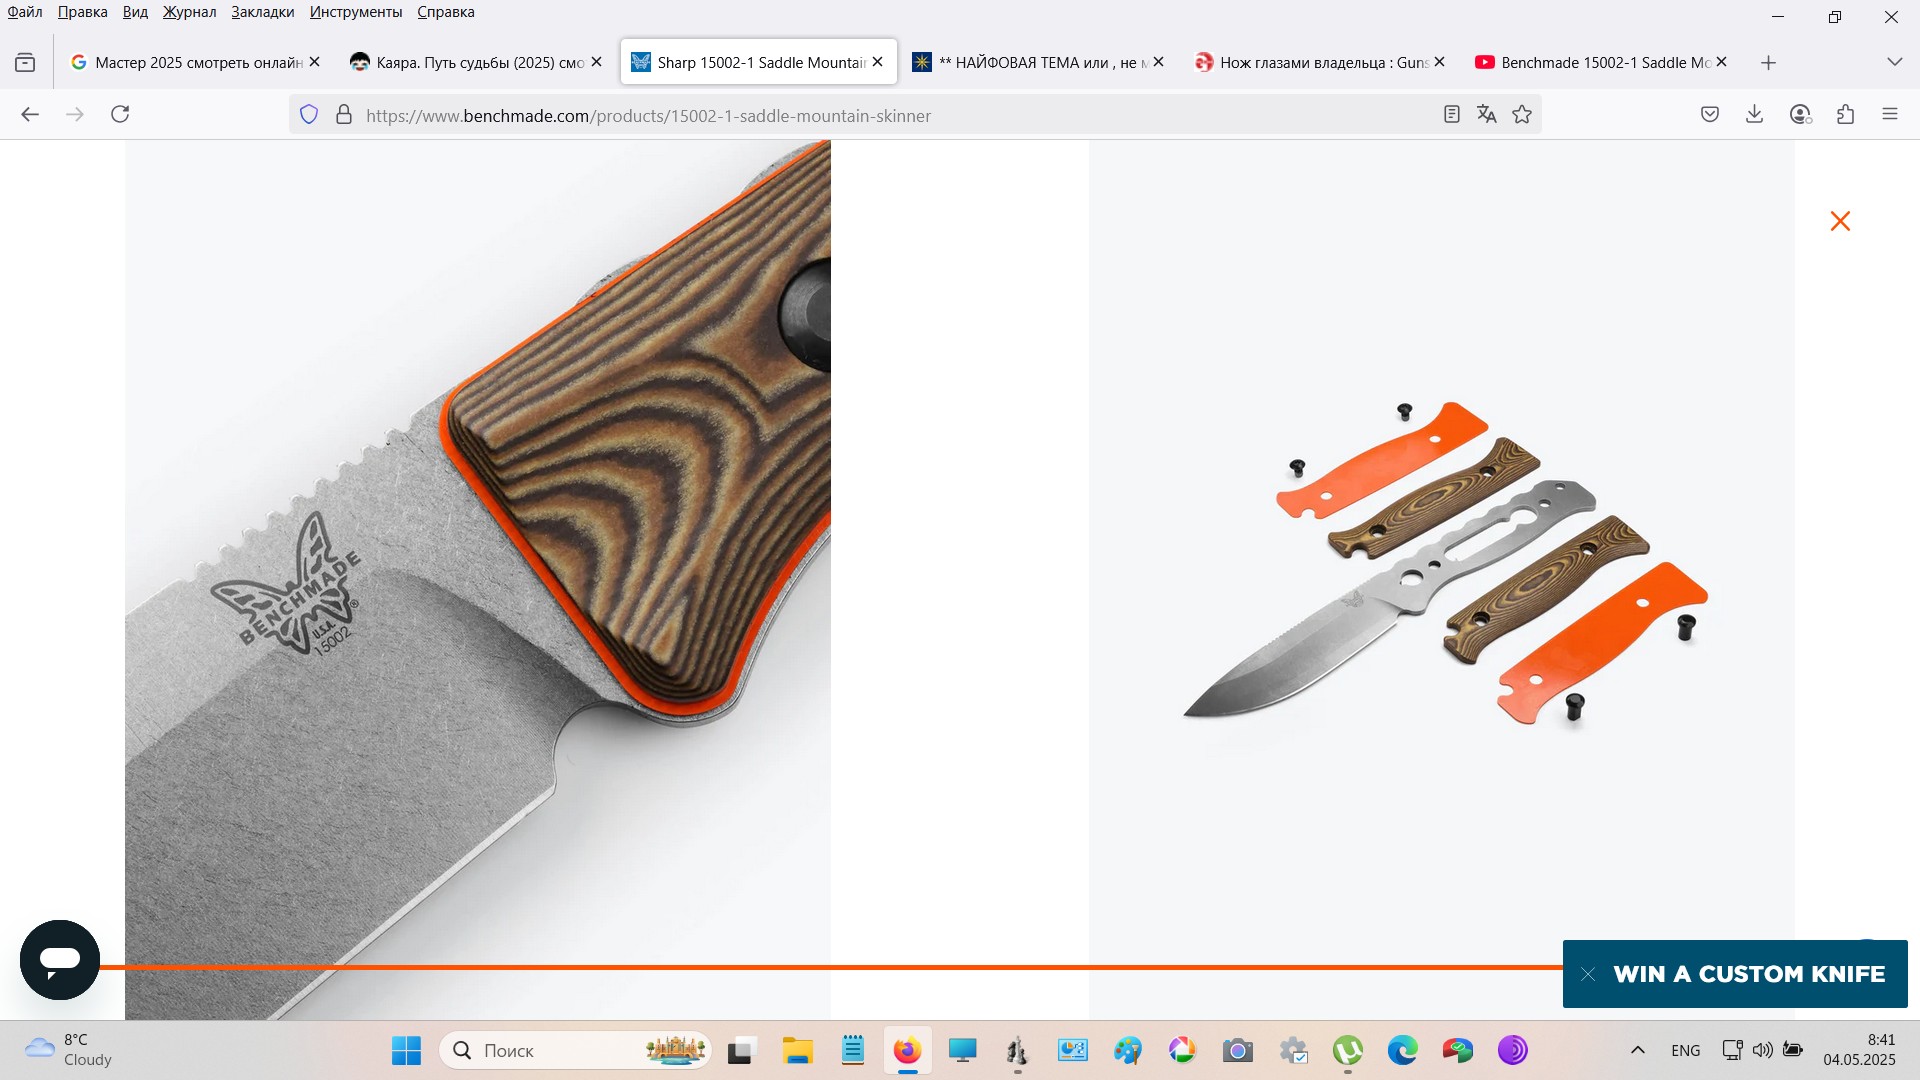Image resolution: width=1920 pixels, height=1080 pixels.
Task: Show hidden system tray icons
Action: [1638, 1050]
